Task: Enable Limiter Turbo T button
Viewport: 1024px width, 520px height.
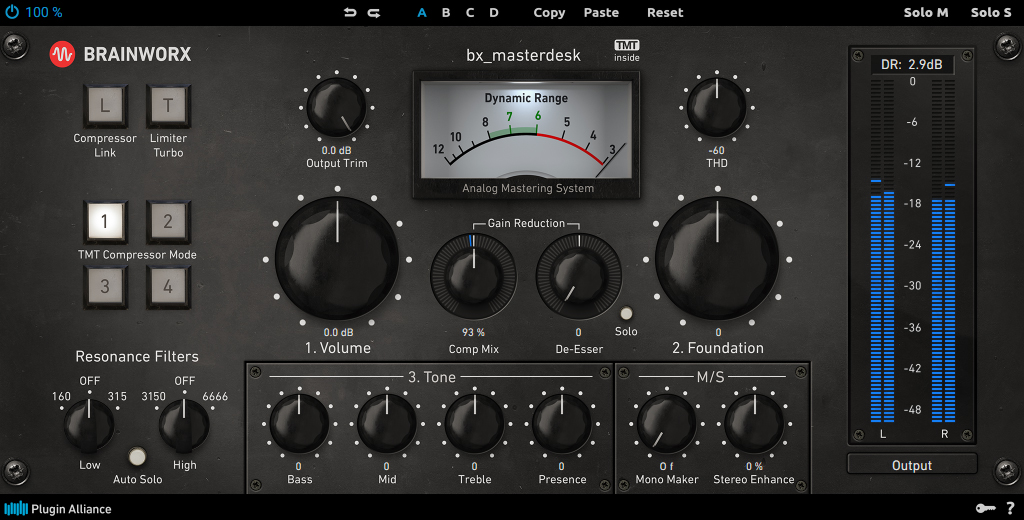Action: tap(168, 105)
